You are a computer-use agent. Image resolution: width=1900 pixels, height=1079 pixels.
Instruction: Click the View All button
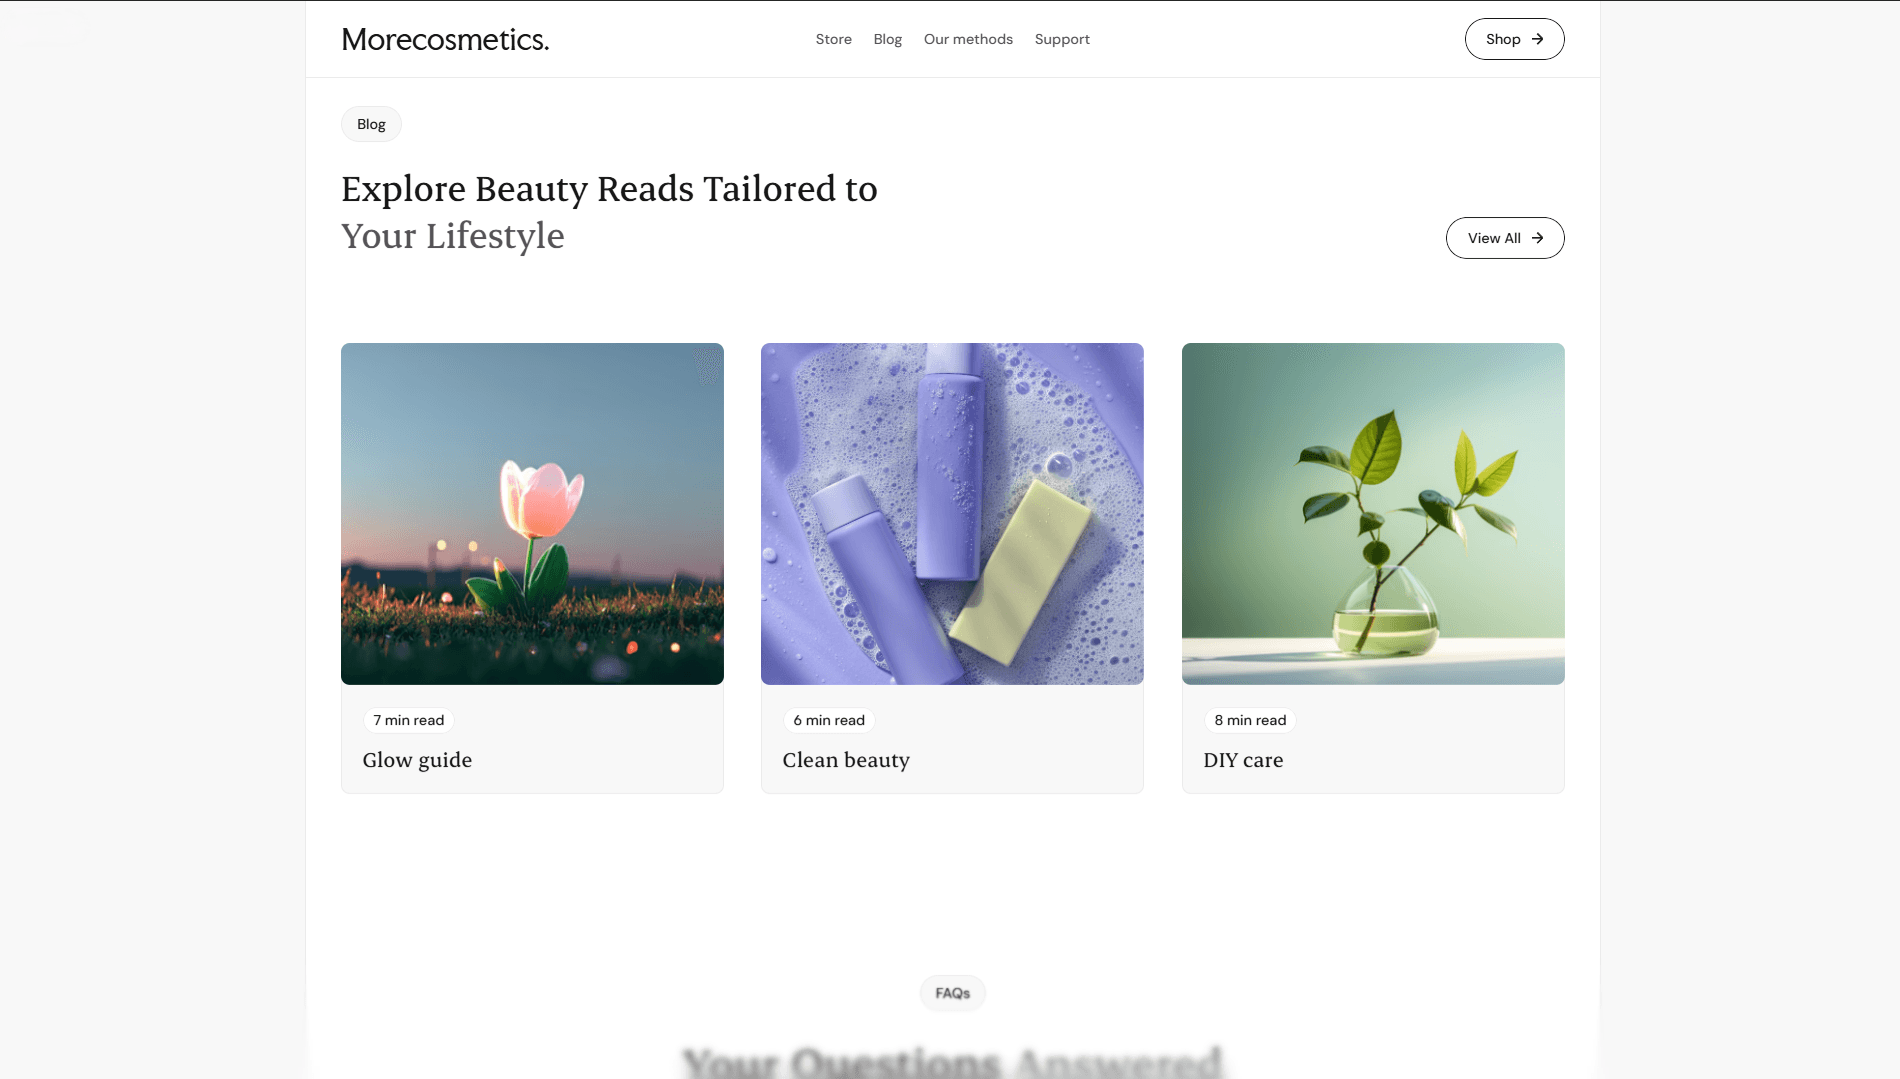click(1505, 238)
